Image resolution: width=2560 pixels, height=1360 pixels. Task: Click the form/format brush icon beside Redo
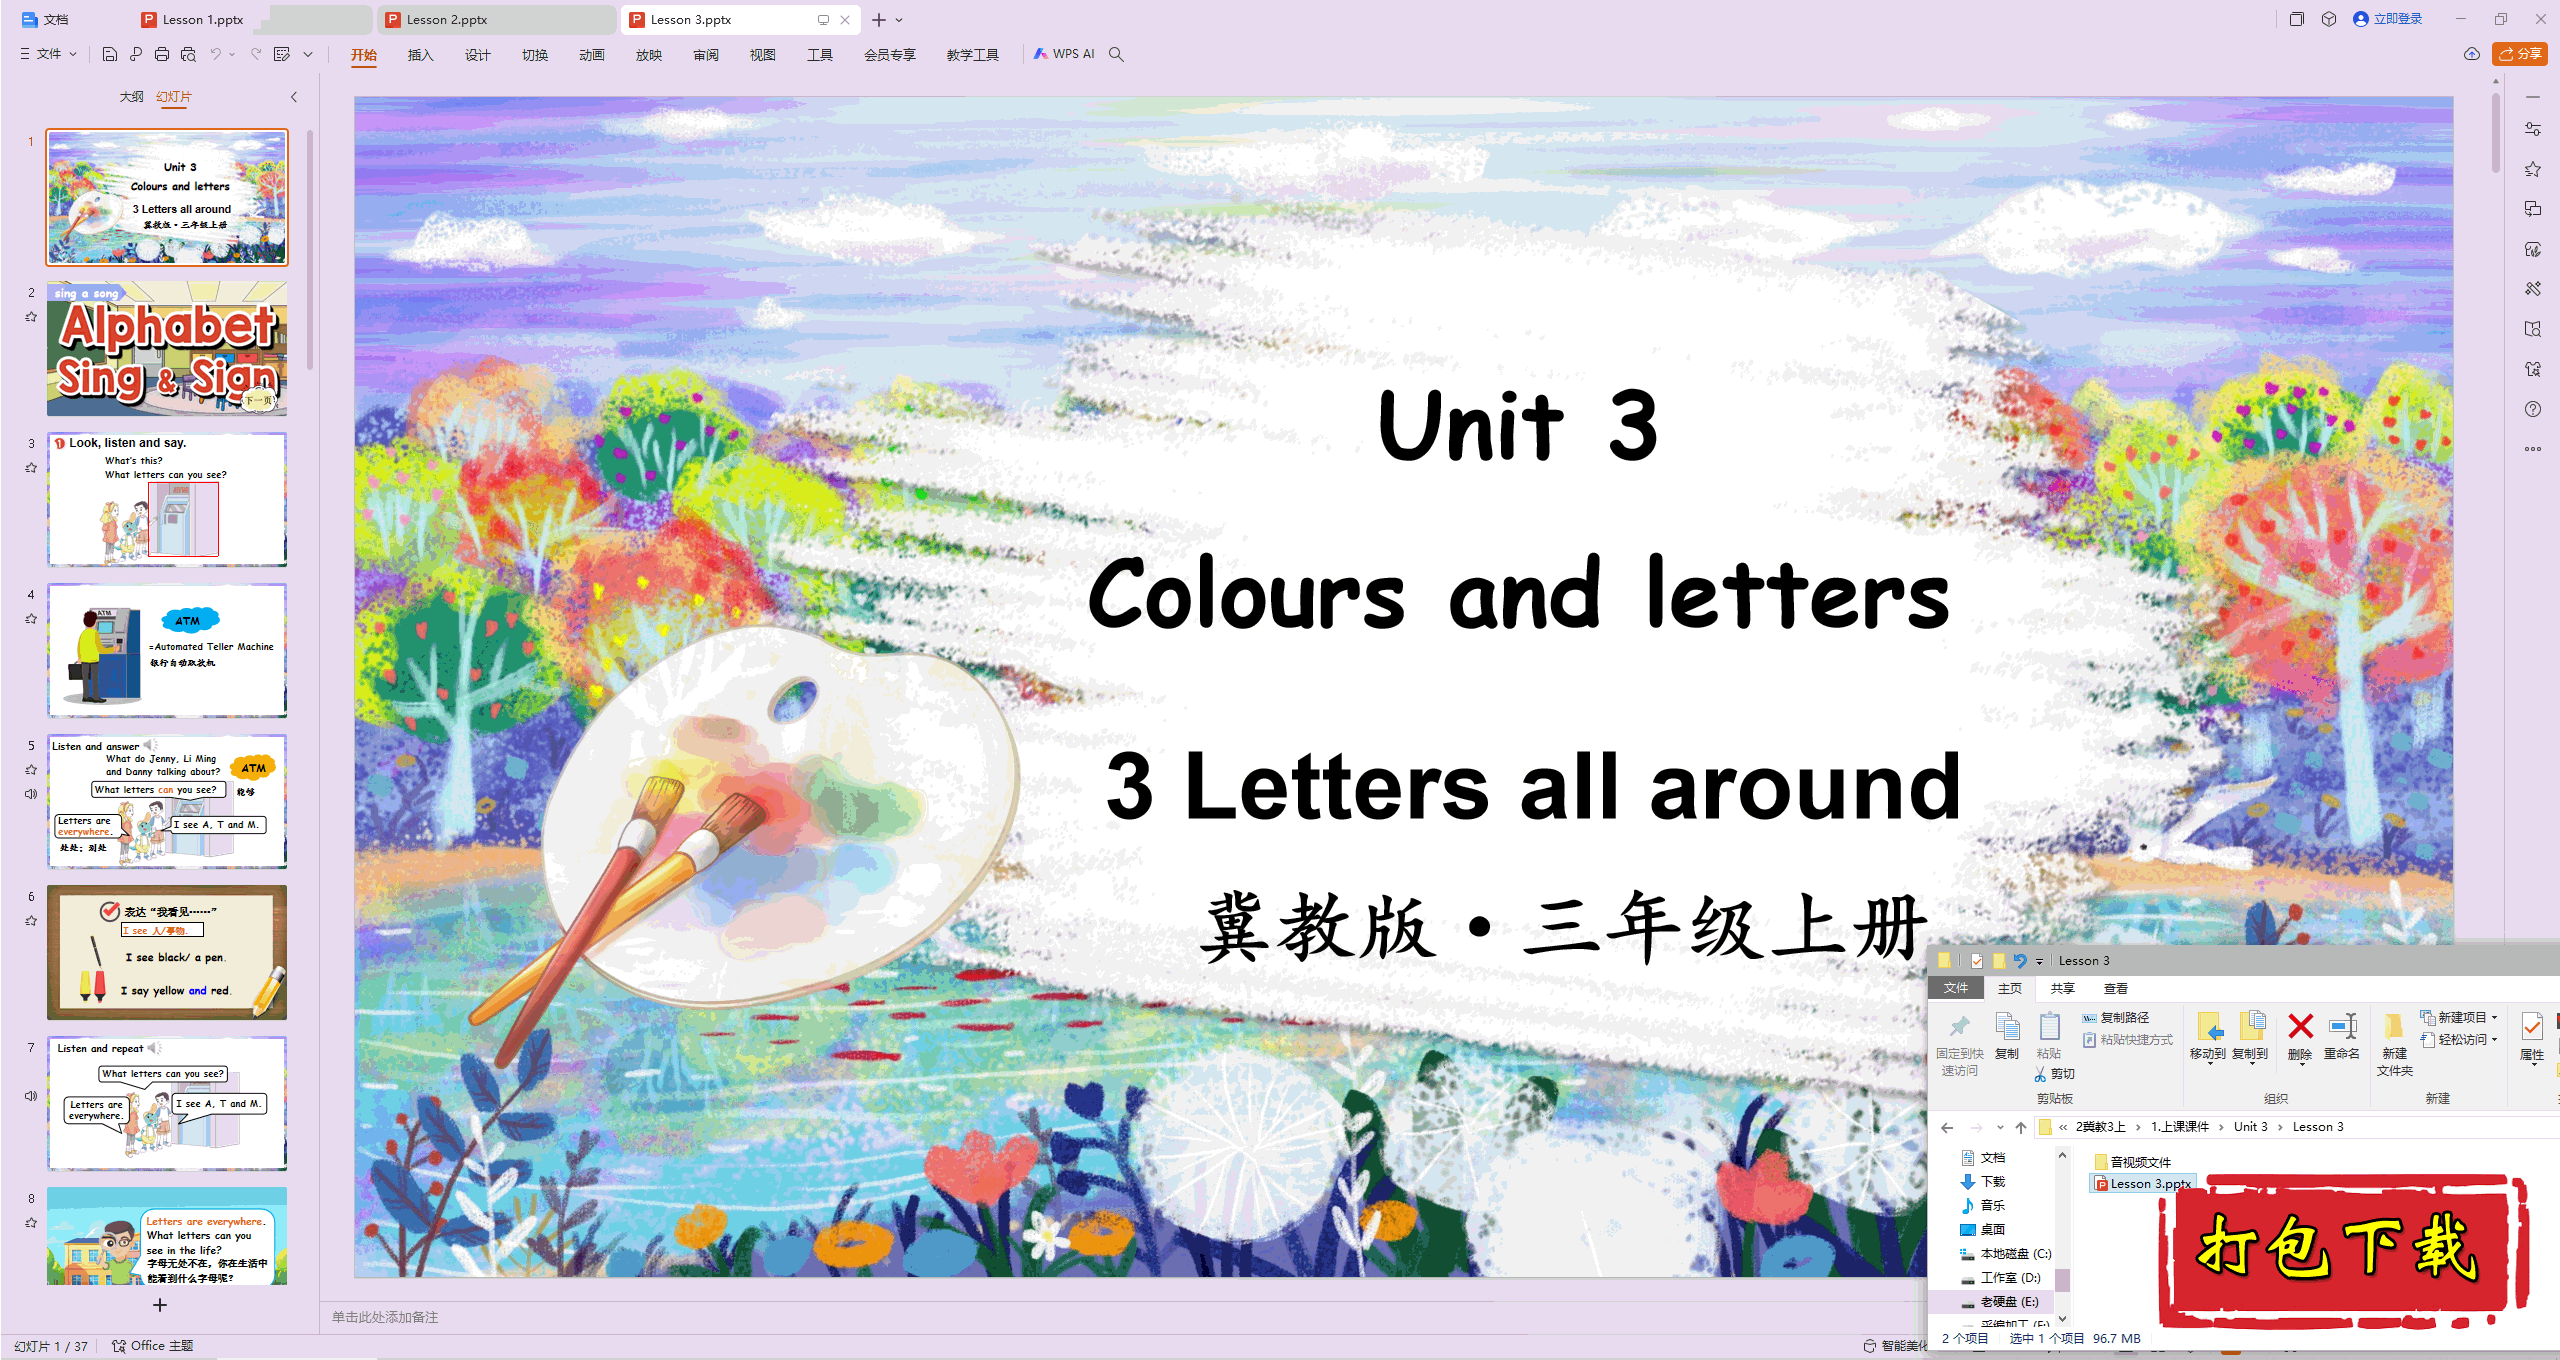(282, 54)
